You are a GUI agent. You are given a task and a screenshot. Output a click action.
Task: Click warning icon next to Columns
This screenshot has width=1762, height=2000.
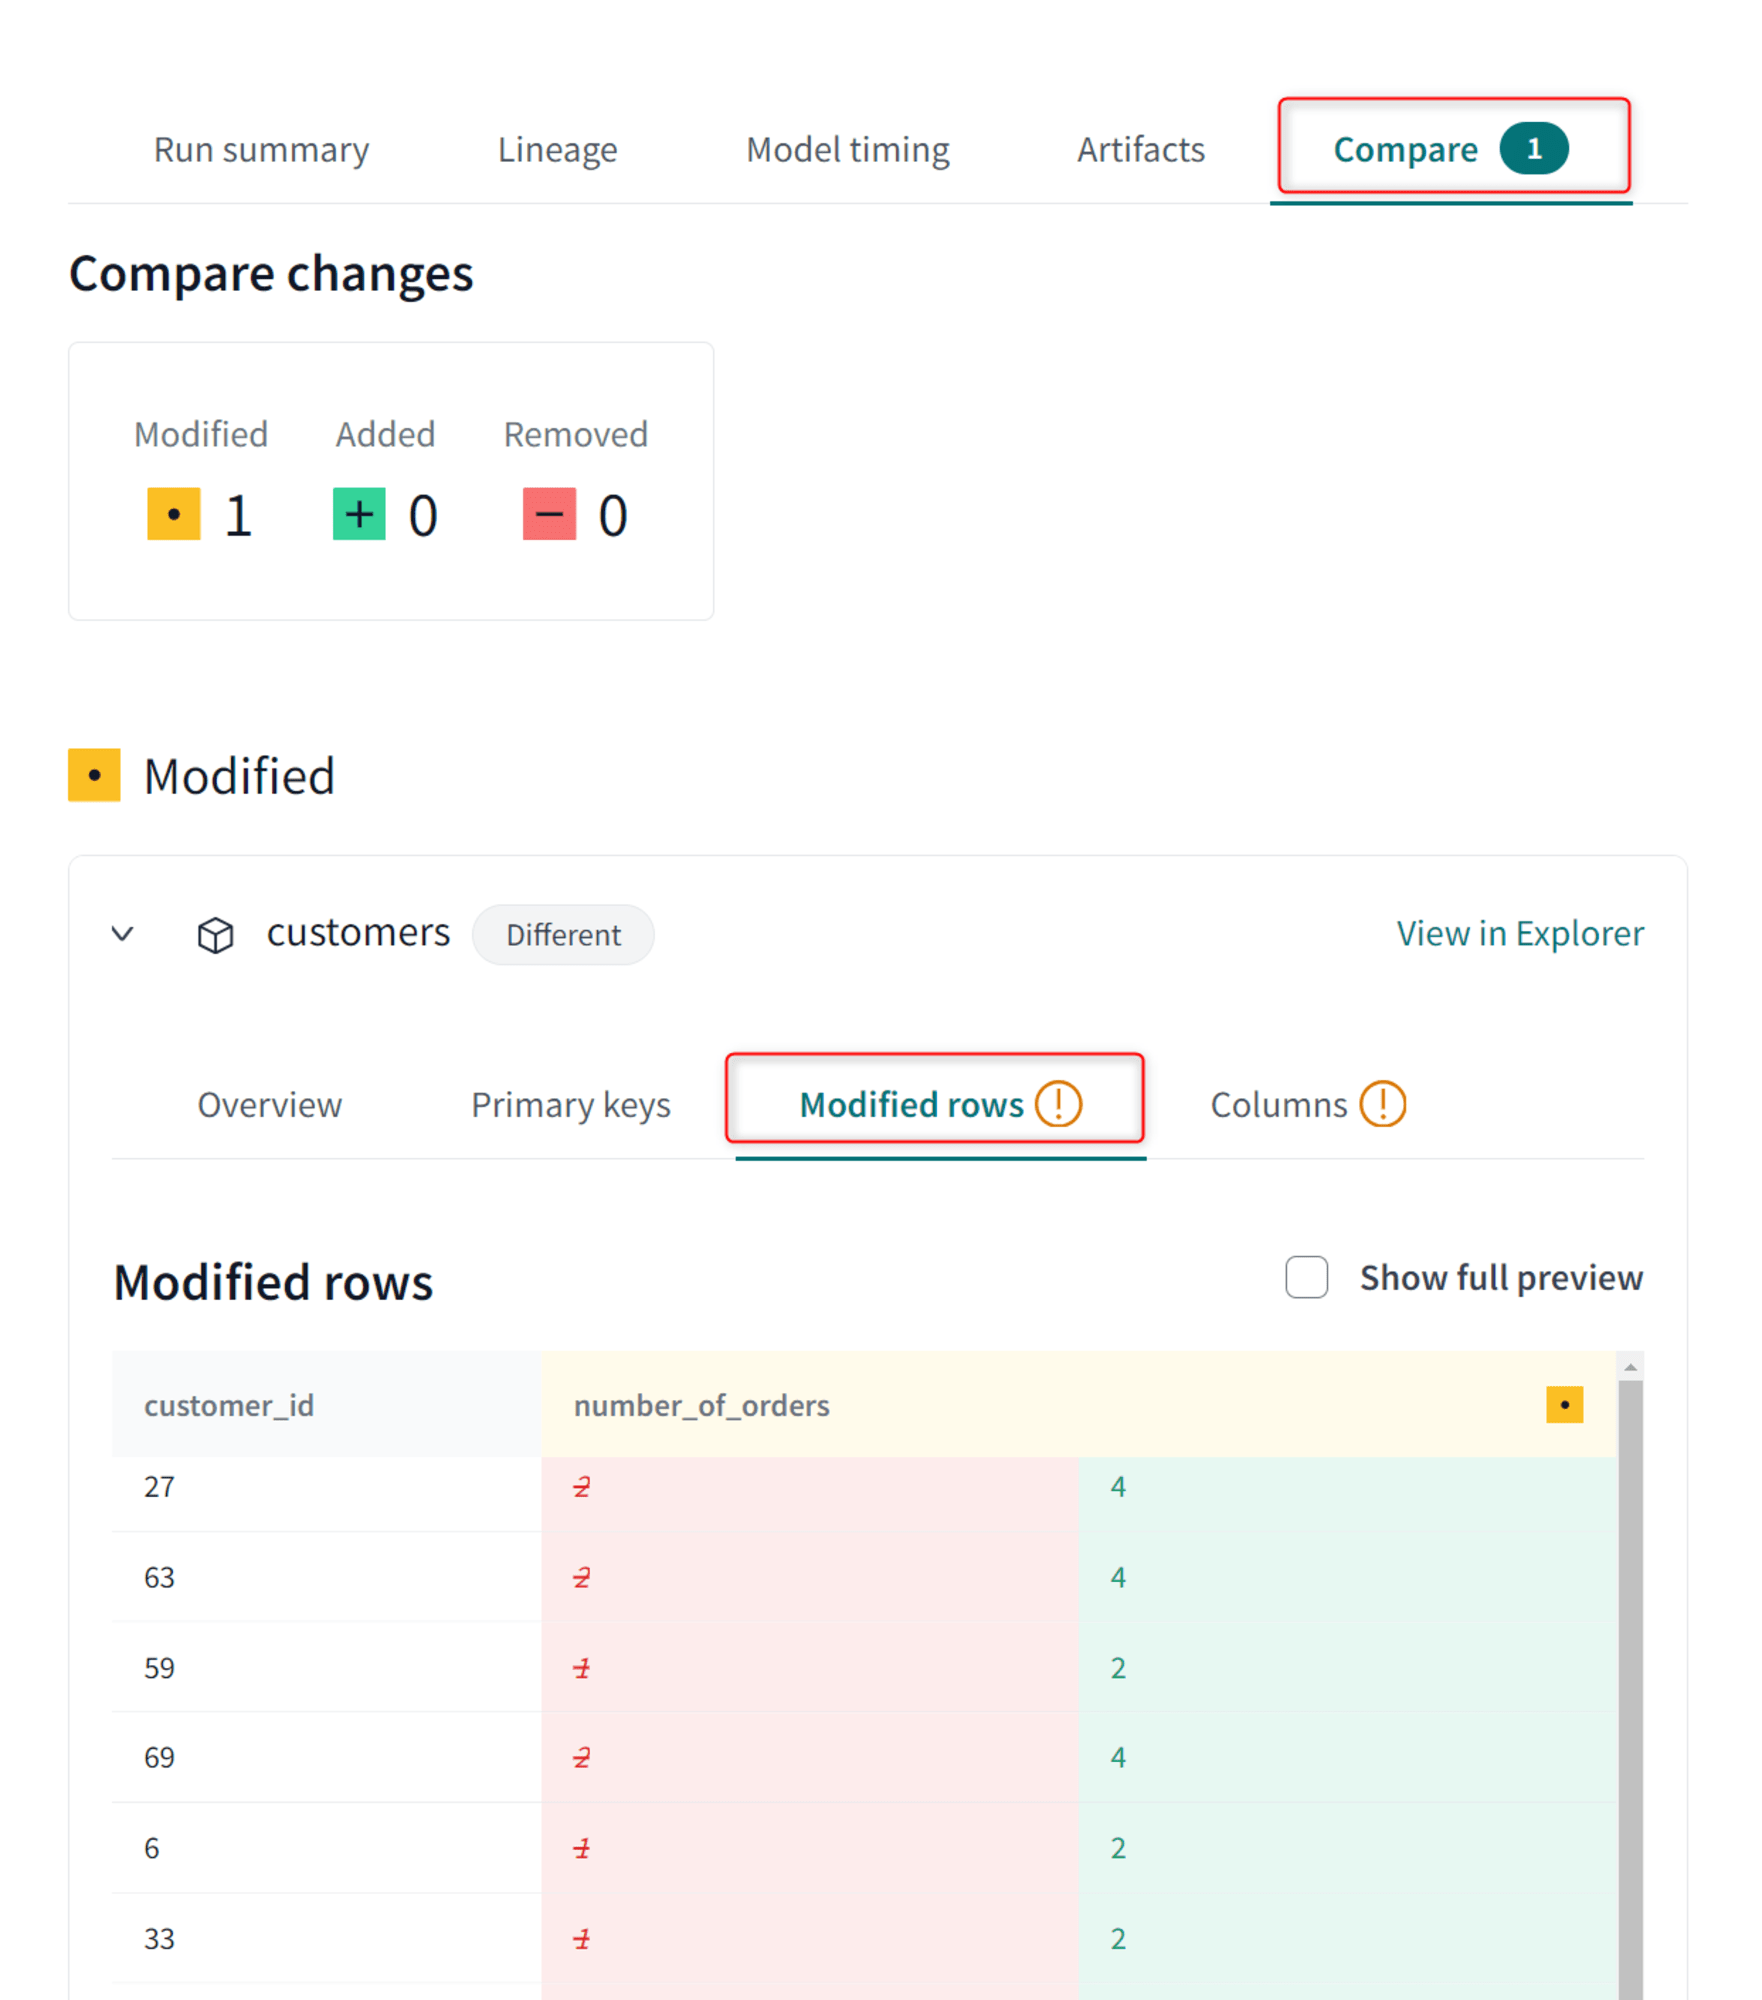pyautogui.click(x=1383, y=1104)
